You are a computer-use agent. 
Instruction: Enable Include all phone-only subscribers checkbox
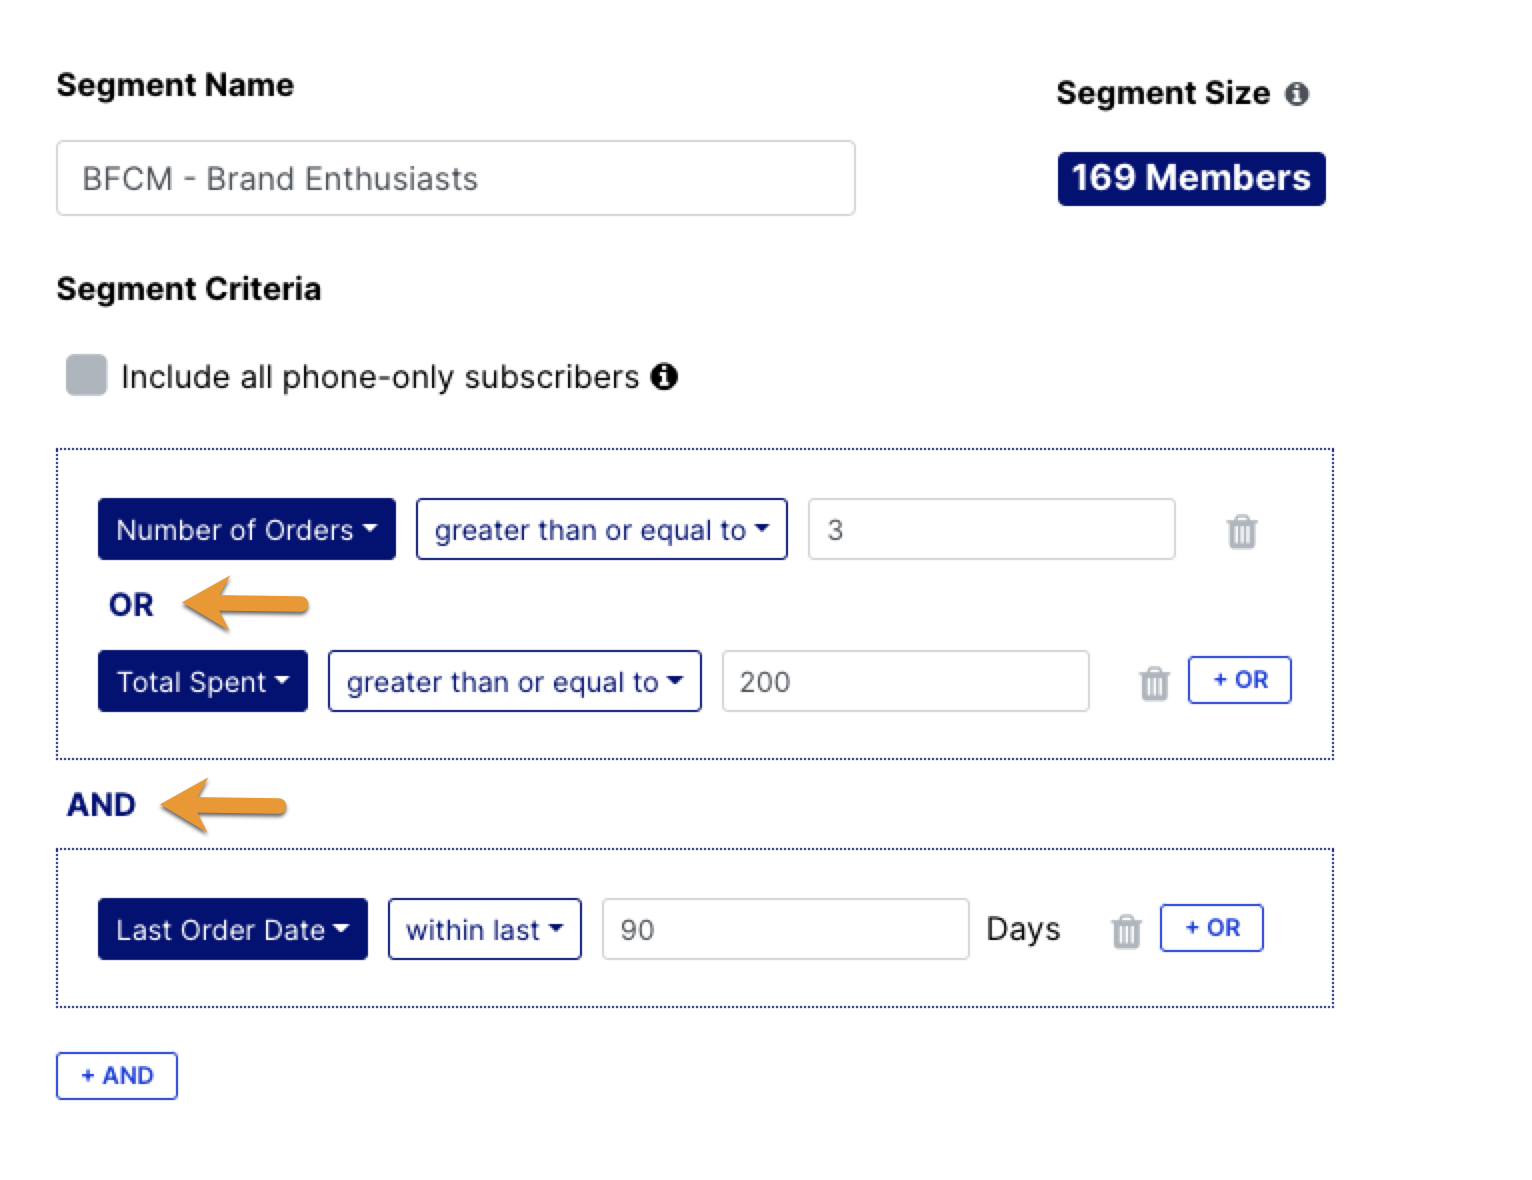pos(87,376)
